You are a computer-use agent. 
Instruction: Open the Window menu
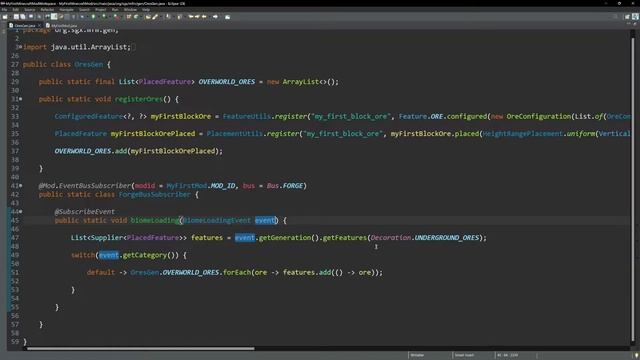(130, 9)
